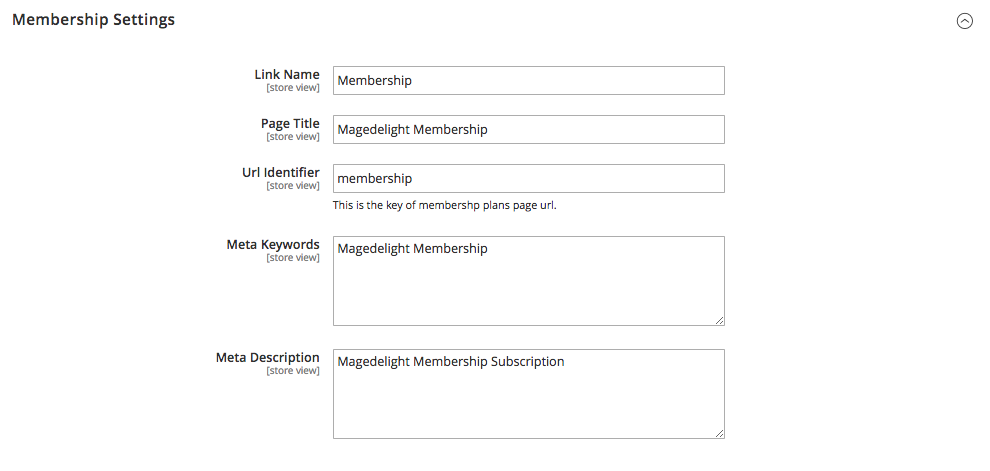
Task: Click inside the Meta Description textarea
Action: pyautogui.click(x=528, y=394)
